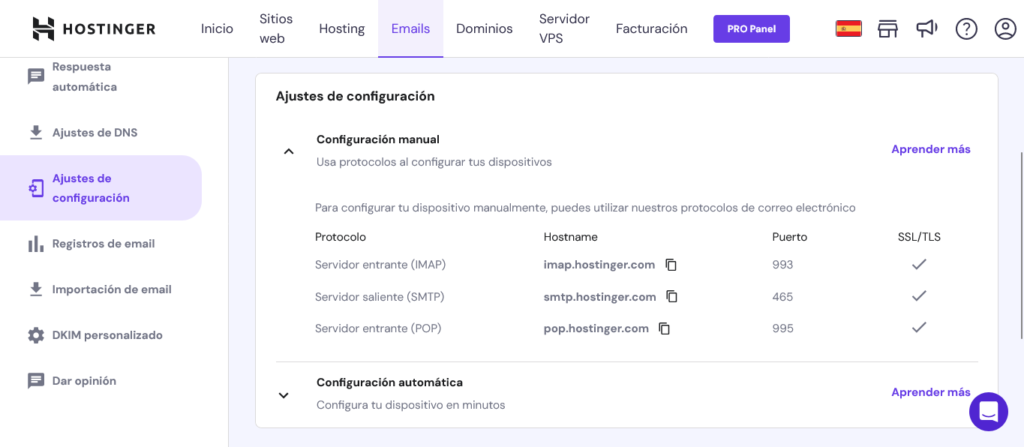Copy the smtp.hostinger.com hostname

(x=672, y=297)
